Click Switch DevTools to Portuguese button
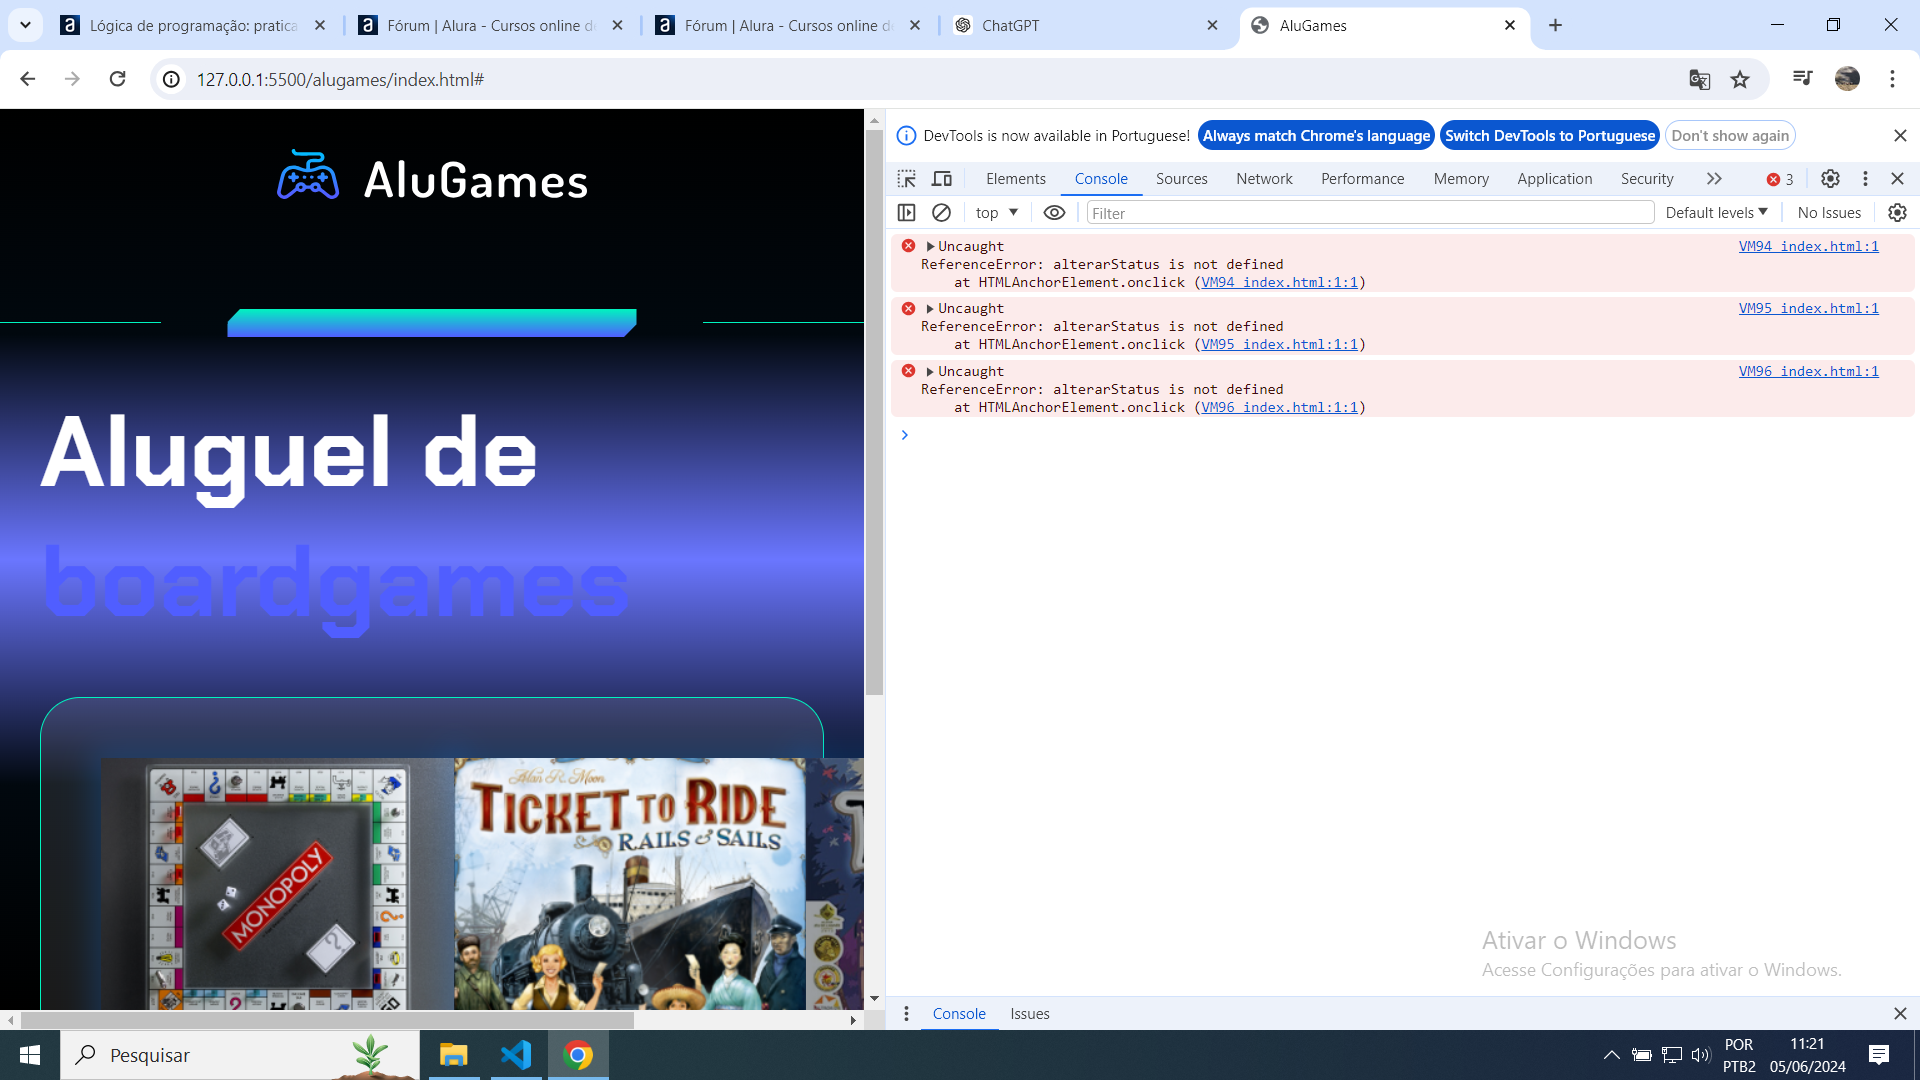1920x1080 pixels. (x=1550, y=136)
